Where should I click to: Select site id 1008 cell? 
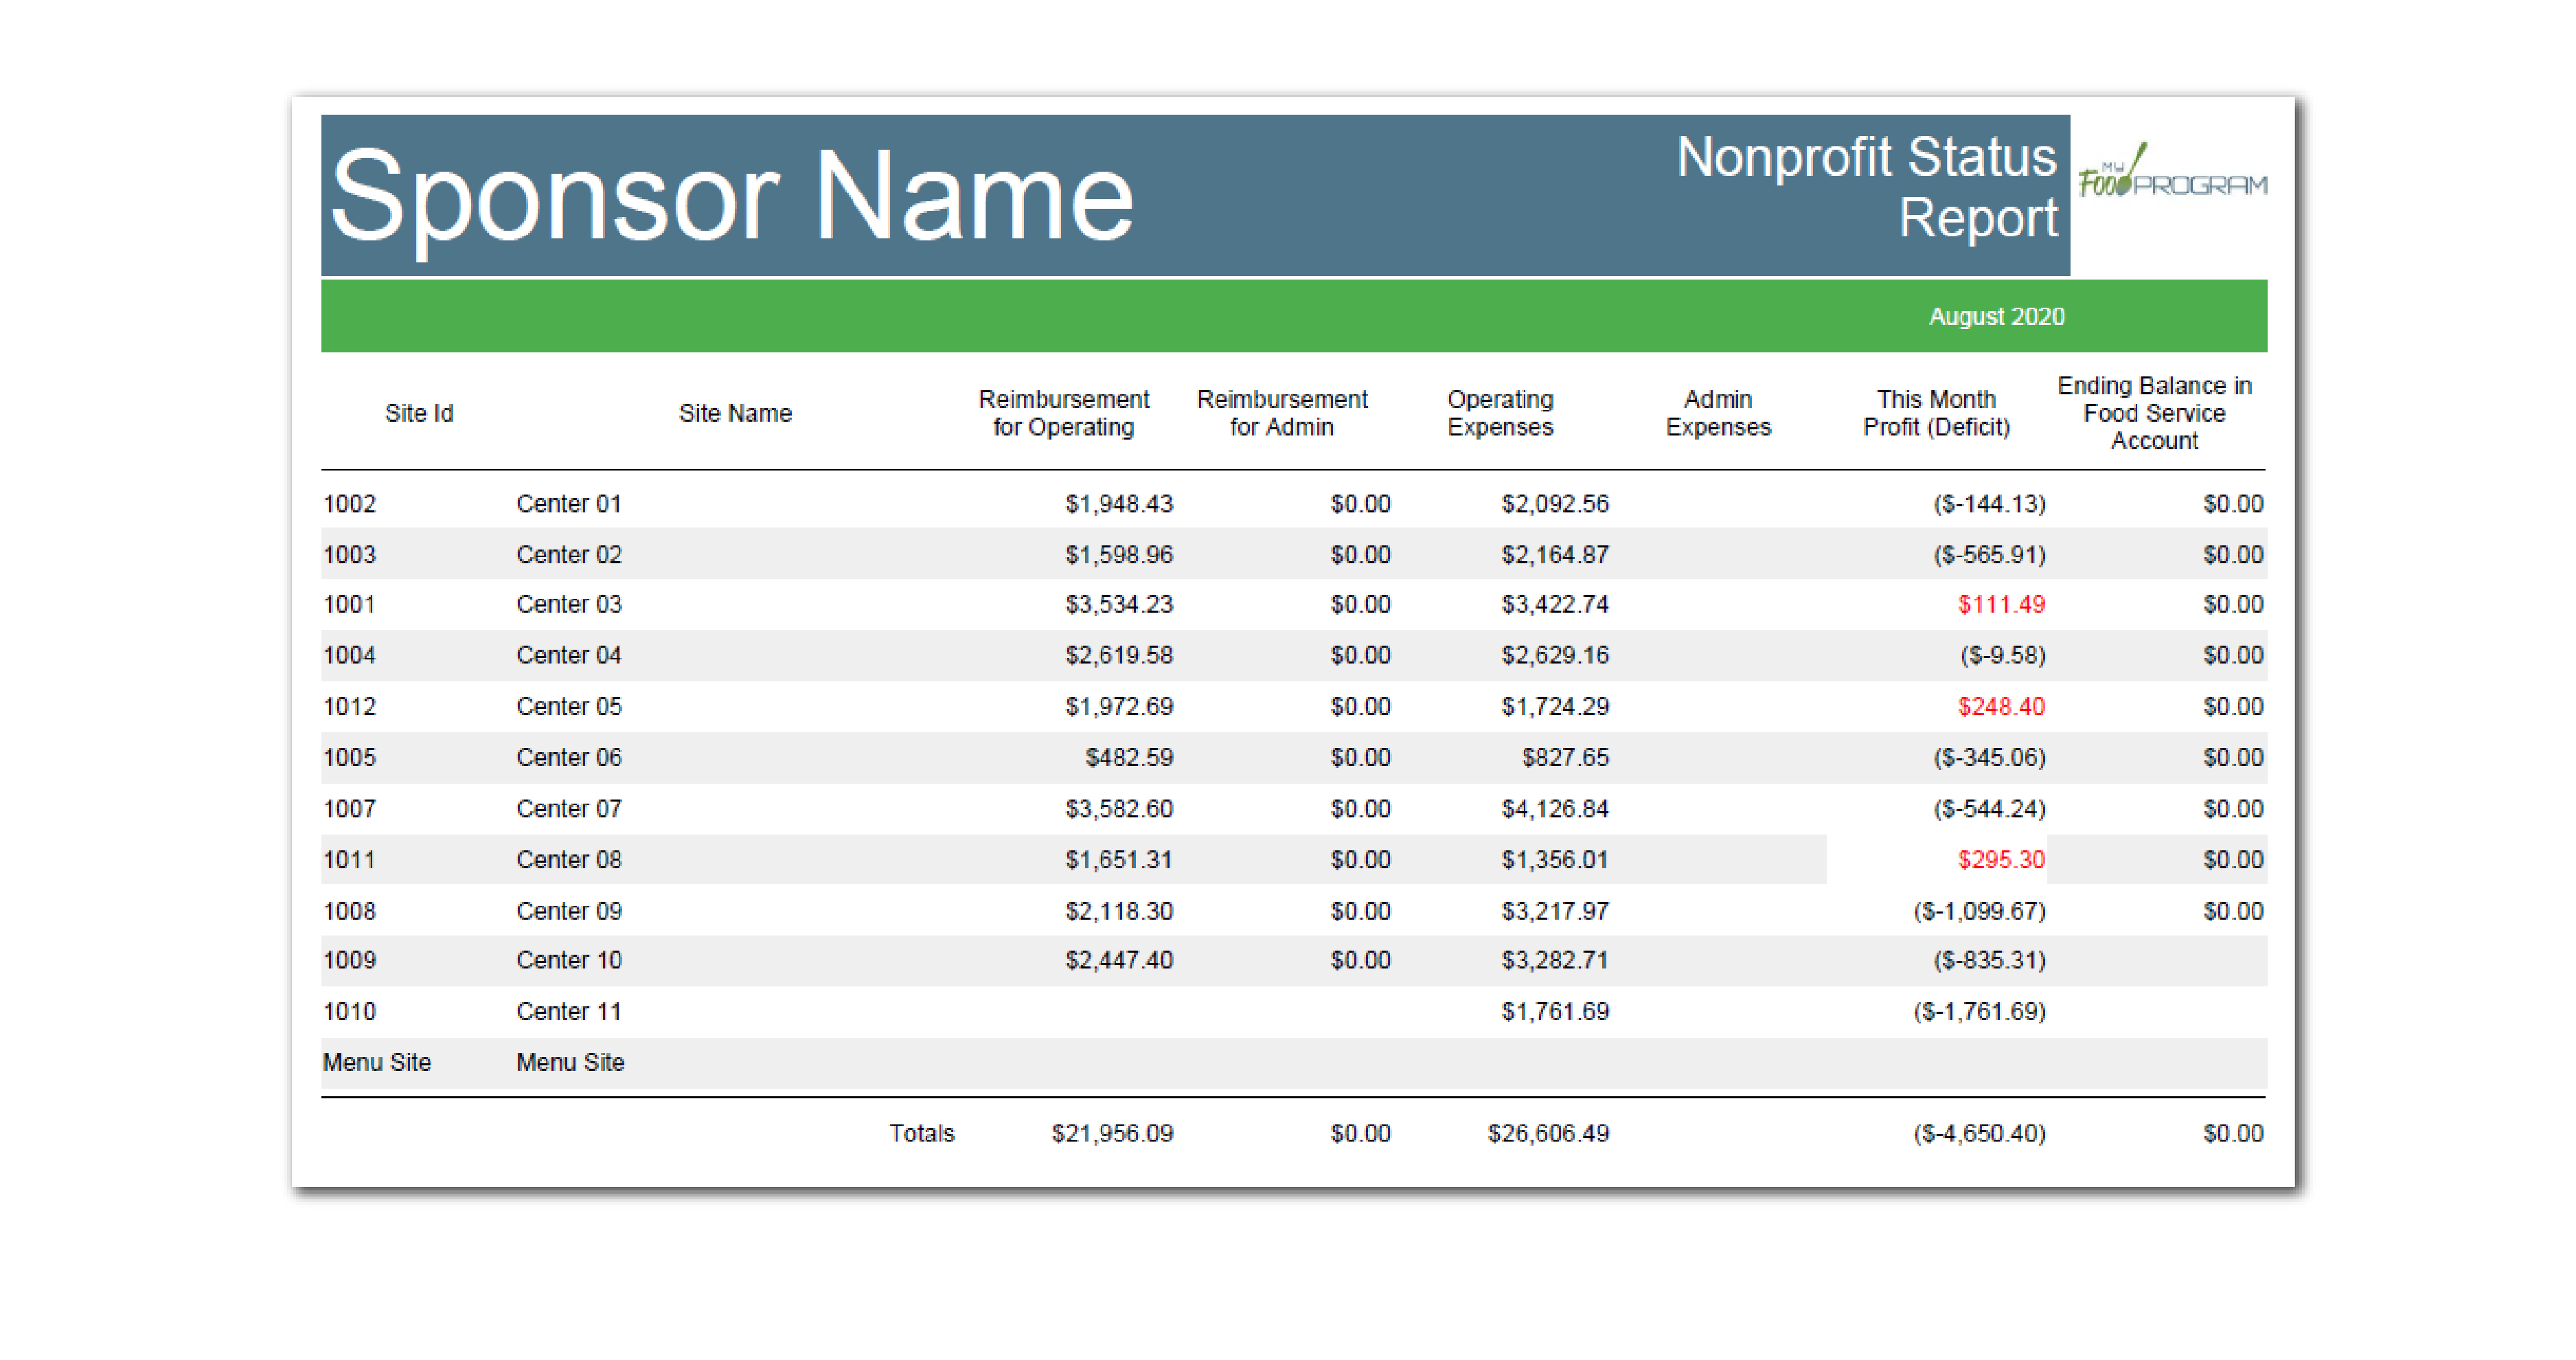349,910
